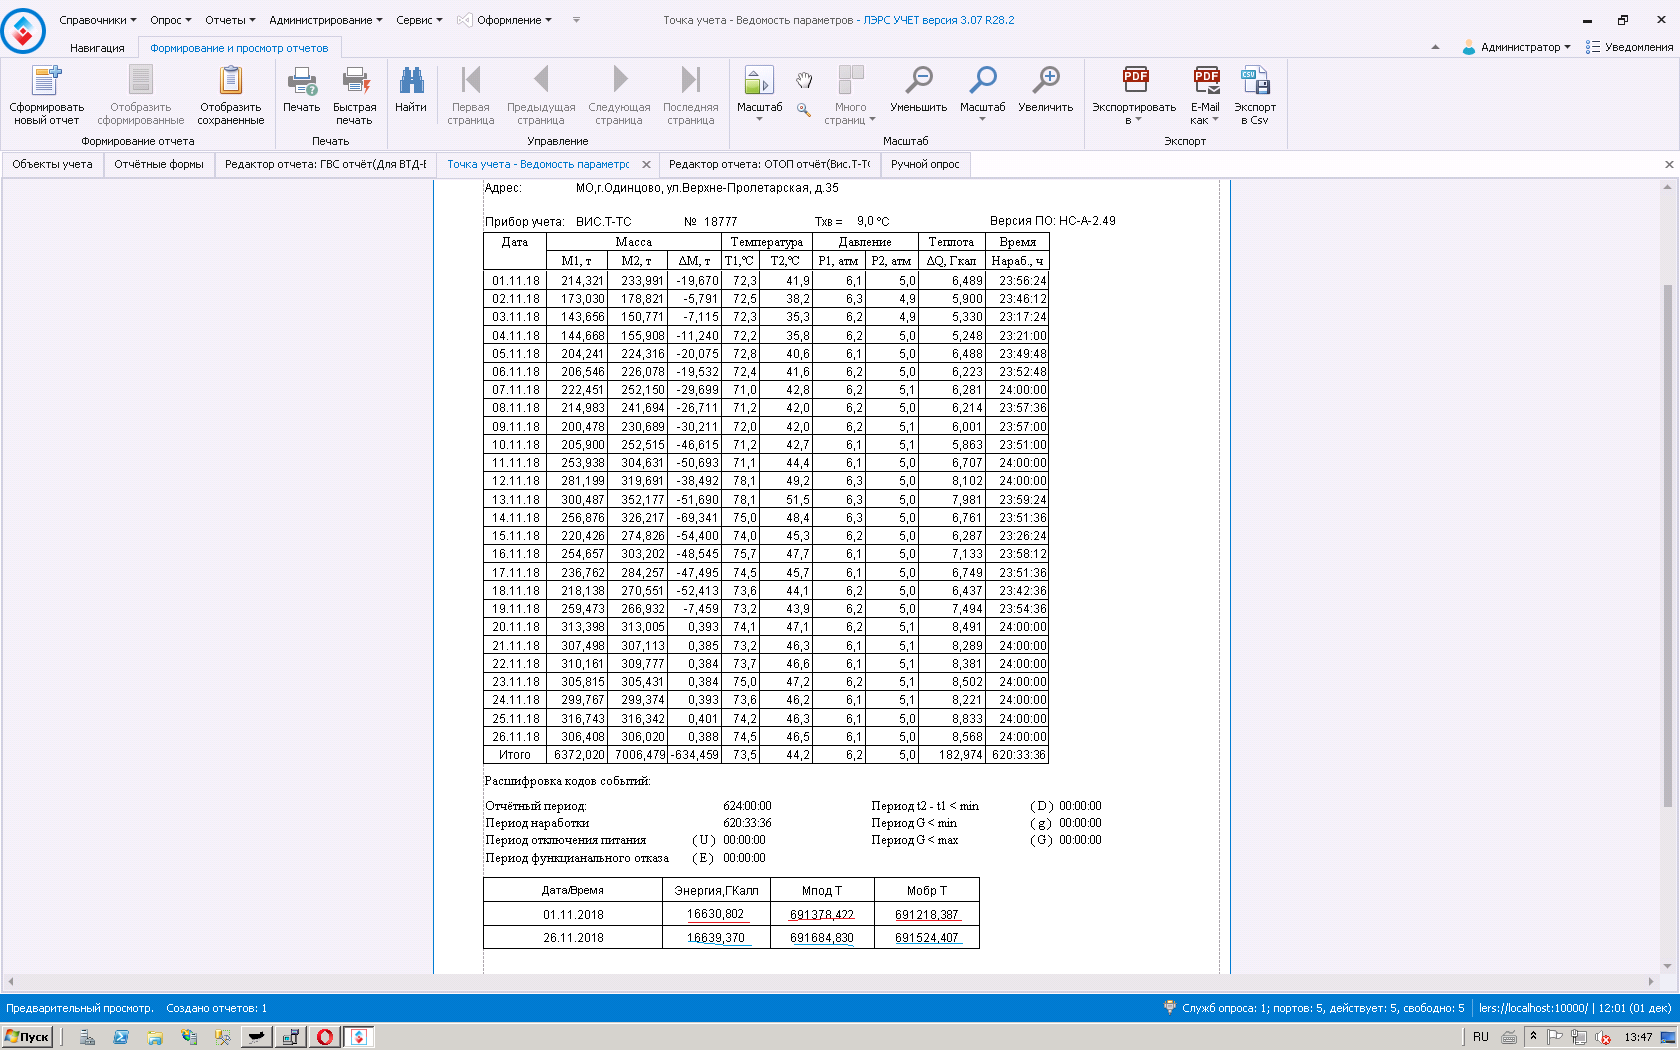Click the taskbar clock 13:47
1680x1050 pixels.
1638,1037
